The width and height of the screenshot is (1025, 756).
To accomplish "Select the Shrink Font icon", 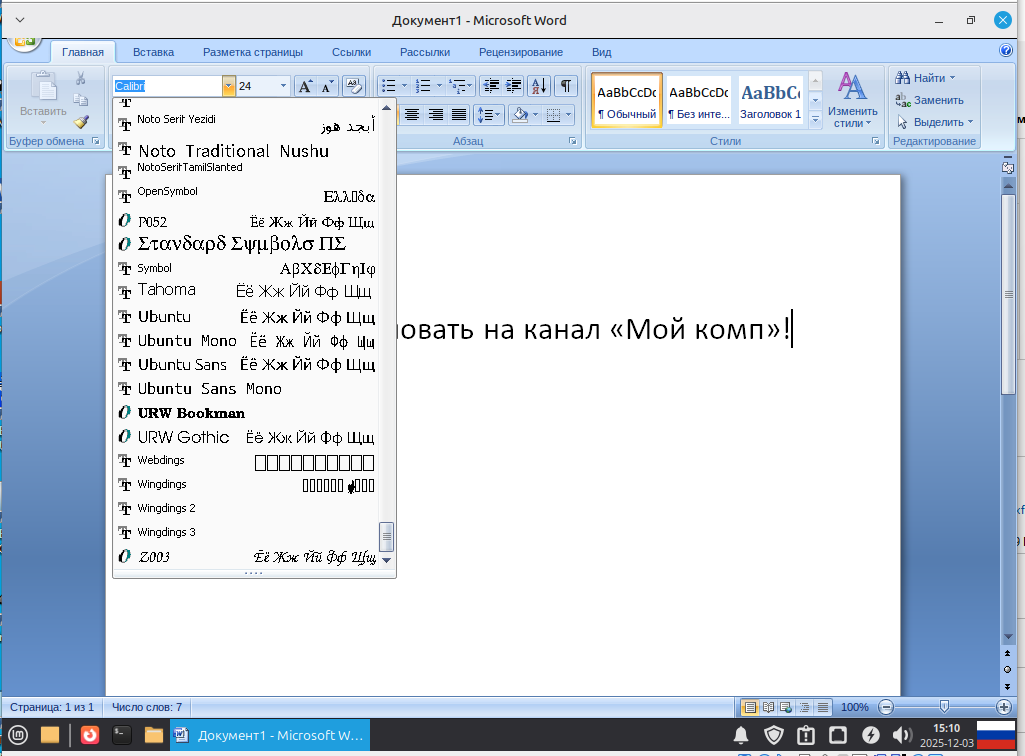I will (x=326, y=85).
